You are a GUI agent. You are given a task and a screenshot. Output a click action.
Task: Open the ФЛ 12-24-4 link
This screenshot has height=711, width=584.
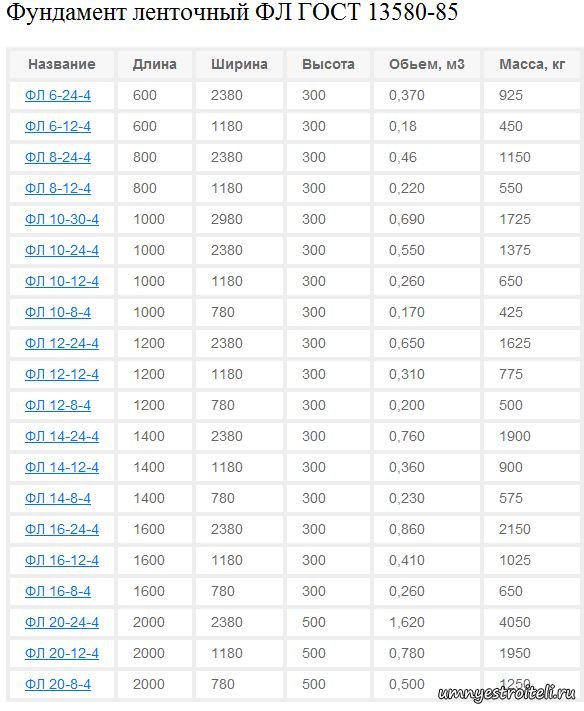click(x=62, y=343)
